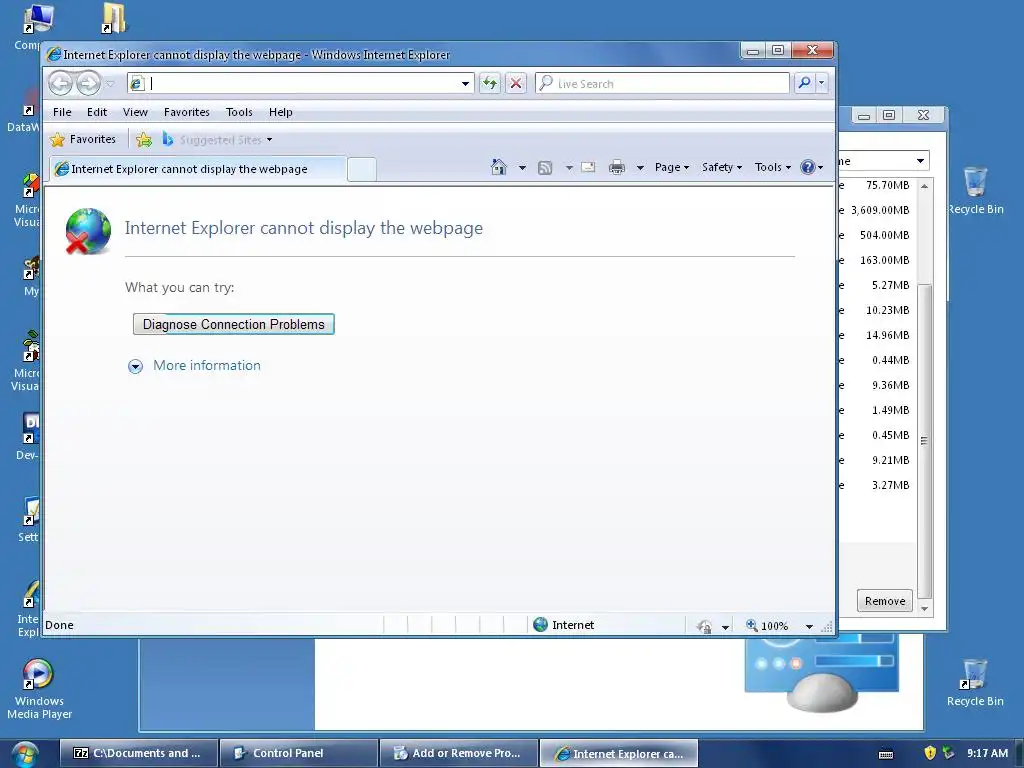Open the upper Recycle Bin desktop icon

click(975, 189)
